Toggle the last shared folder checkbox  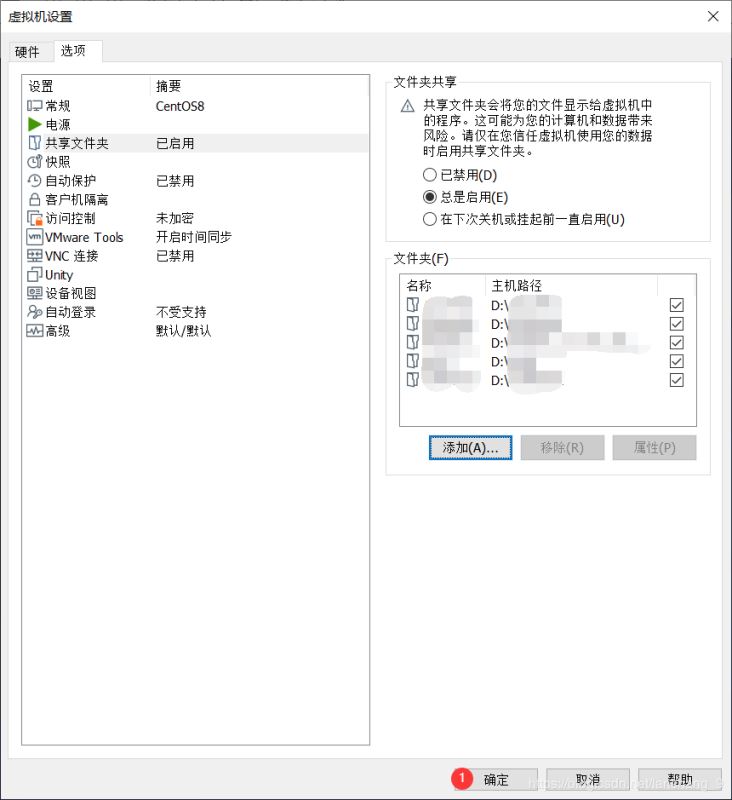677,380
